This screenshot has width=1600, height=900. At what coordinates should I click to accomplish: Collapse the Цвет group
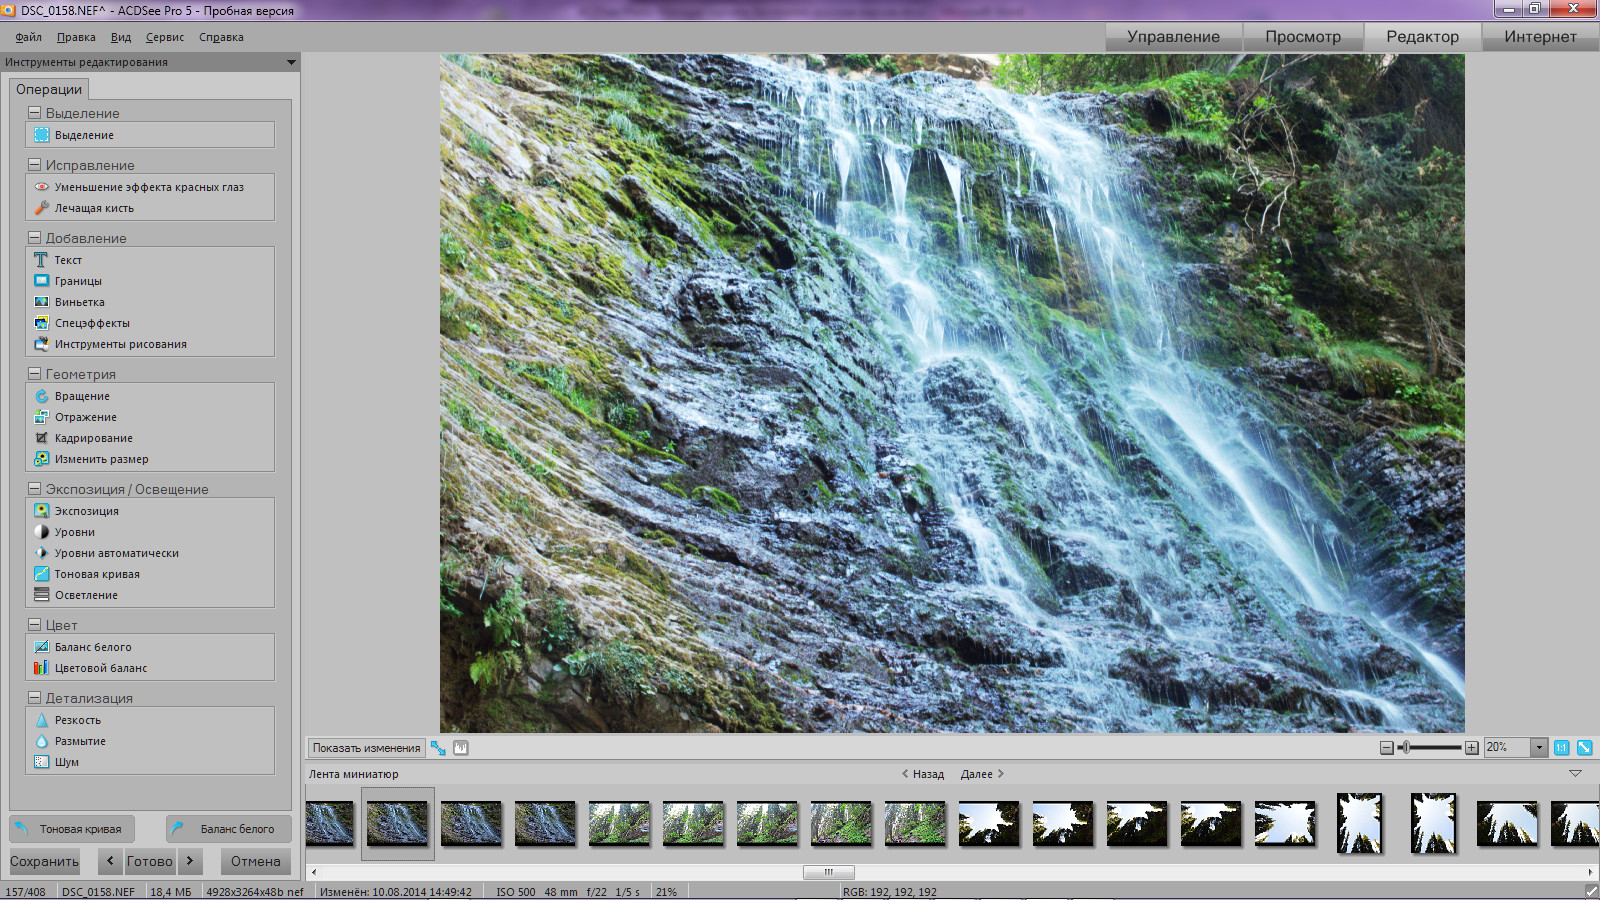tap(34, 625)
